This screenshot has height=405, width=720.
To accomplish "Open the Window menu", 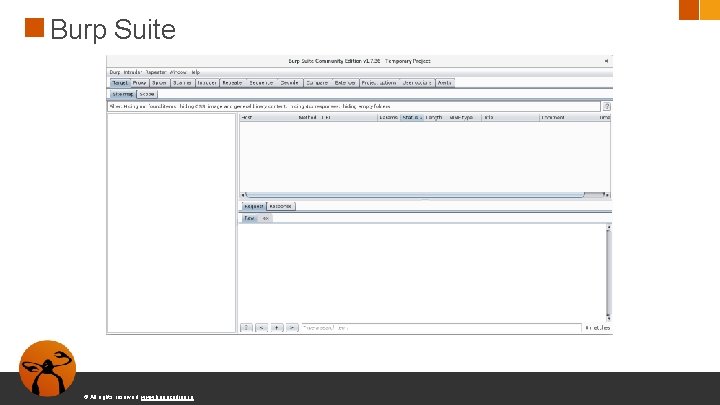I will (x=178, y=73).
